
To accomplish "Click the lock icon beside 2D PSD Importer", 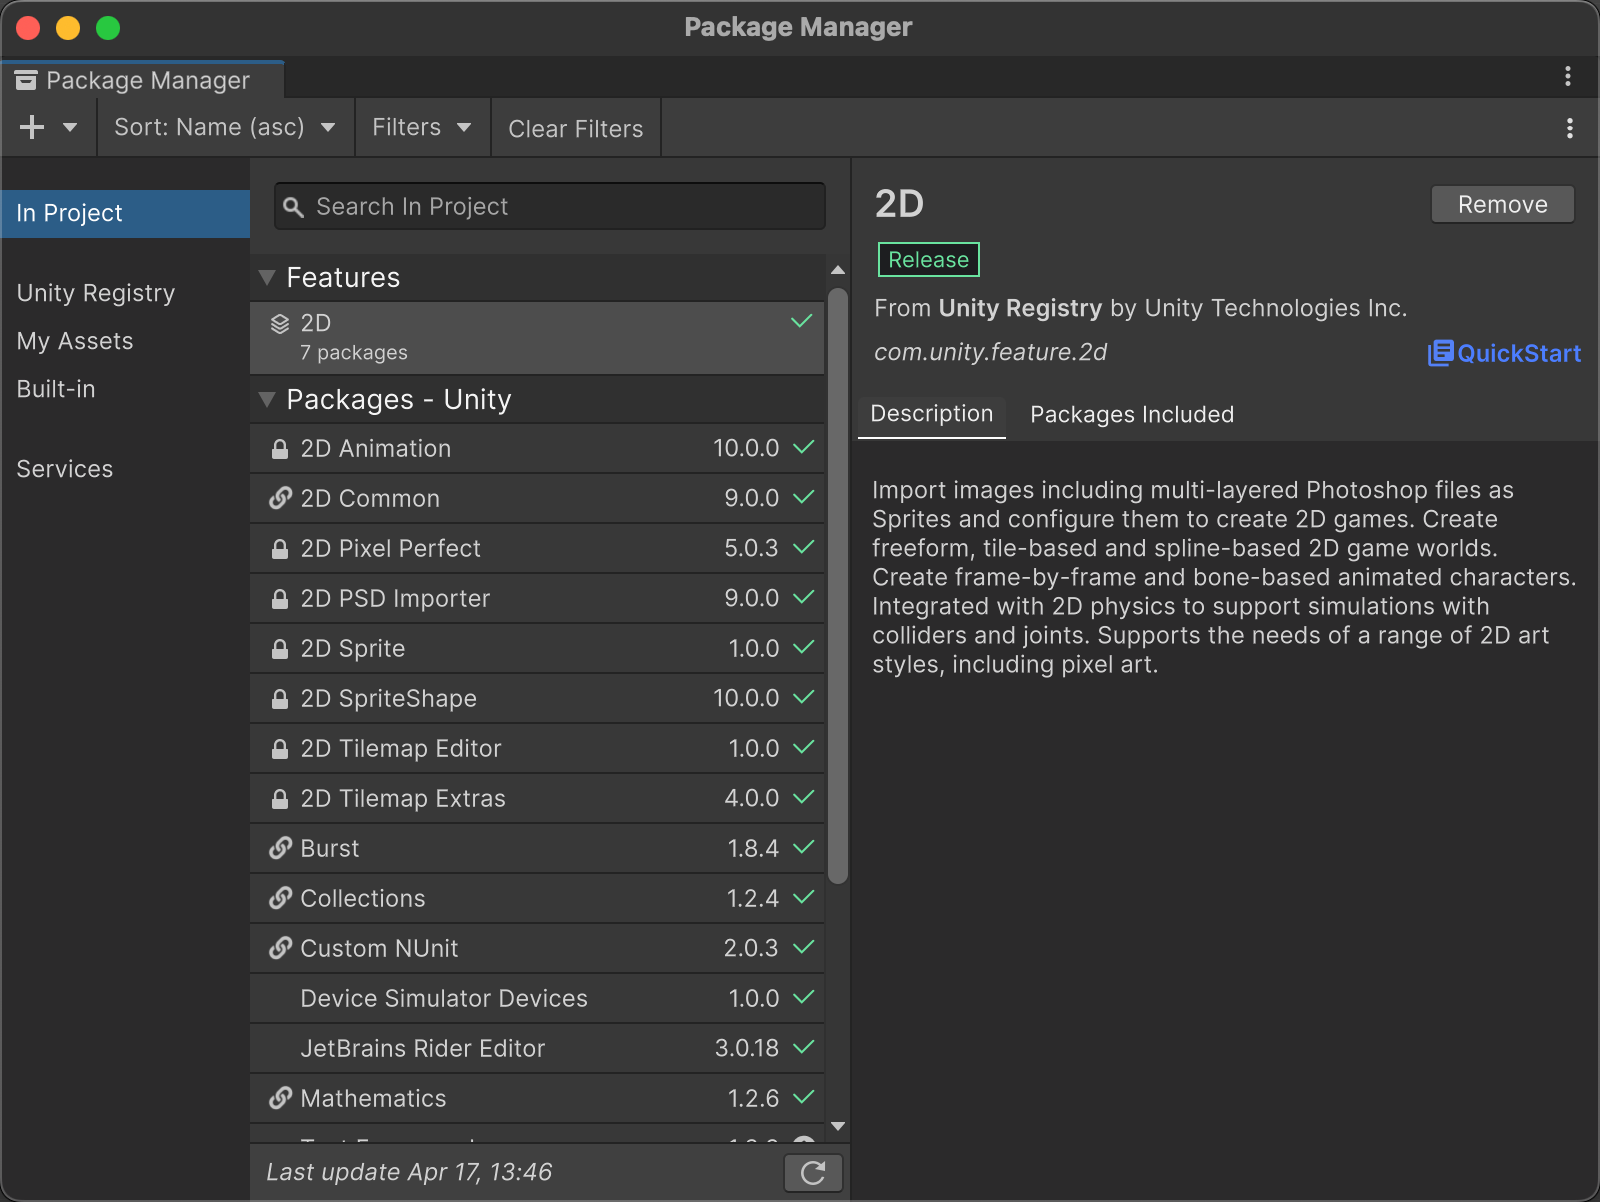I will coord(280,599).
